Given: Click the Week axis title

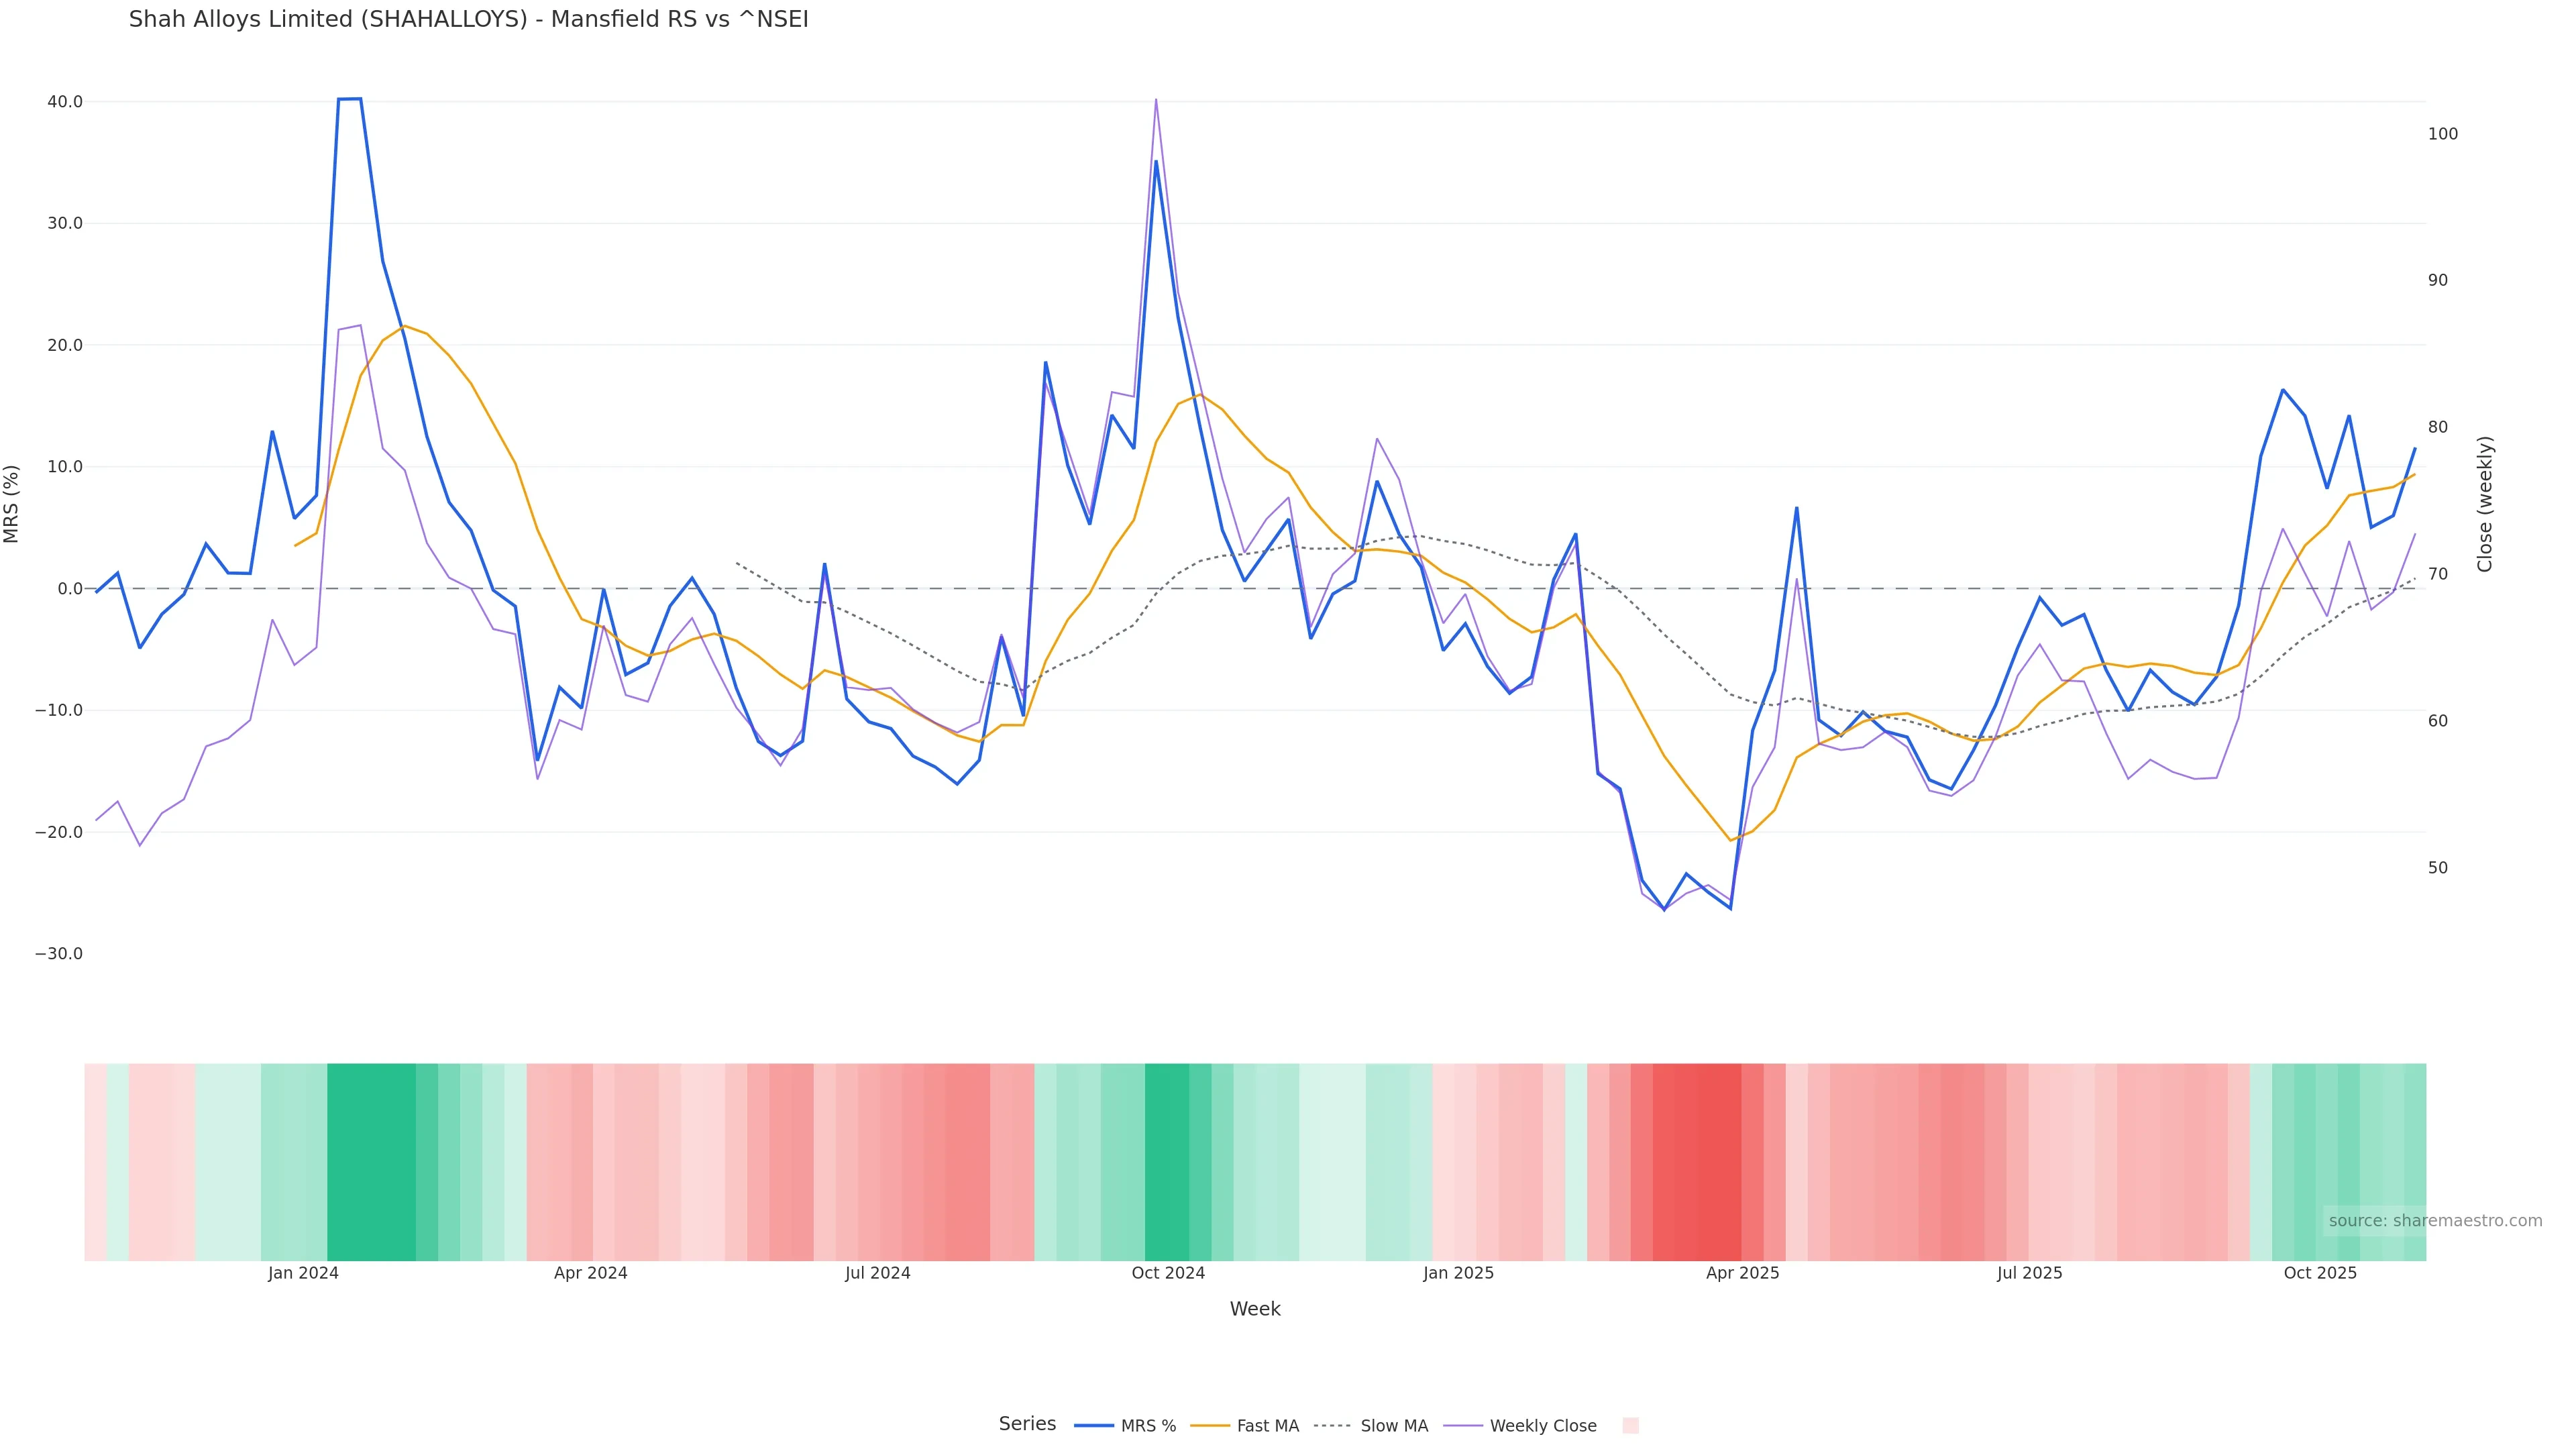Looking at the screenshot, I should click(1254, 1309).
